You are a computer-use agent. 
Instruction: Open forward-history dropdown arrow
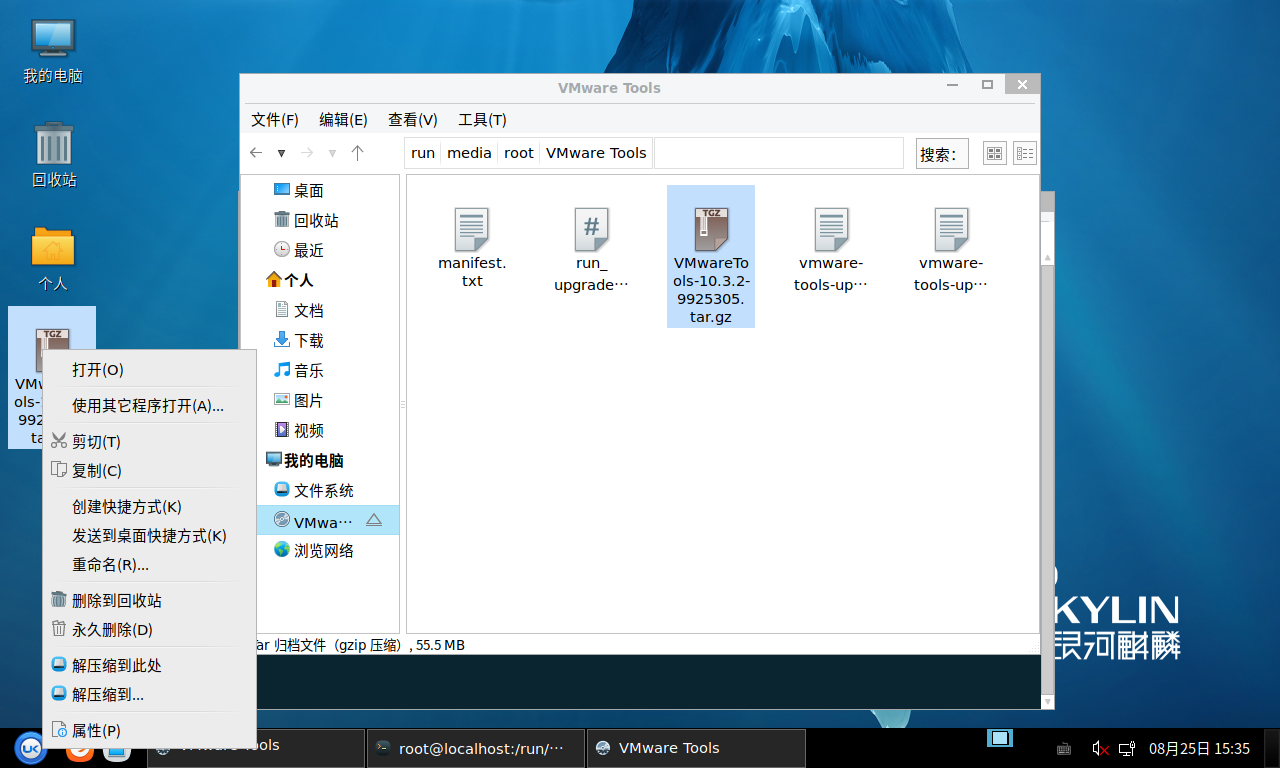pos(332,153)
